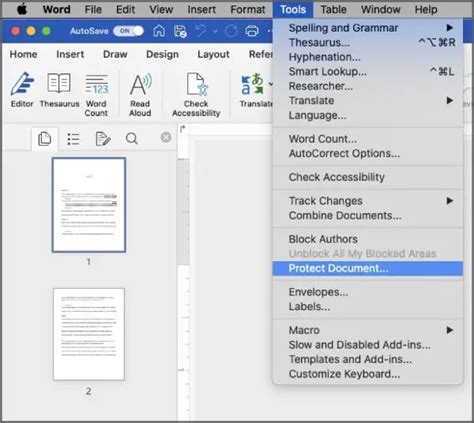Click the Save icon in title bar
This screenshot has height=423, width=474.
tap(180, 31)
